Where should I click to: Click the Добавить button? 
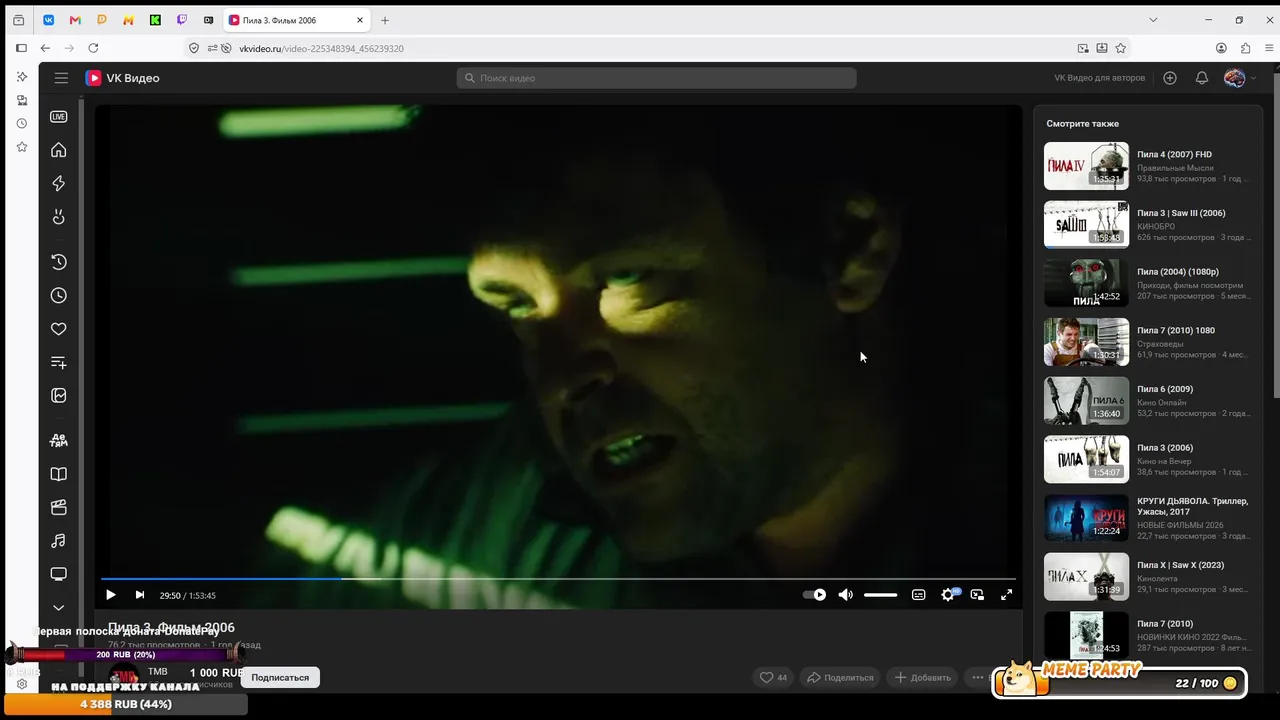[923, 677]
